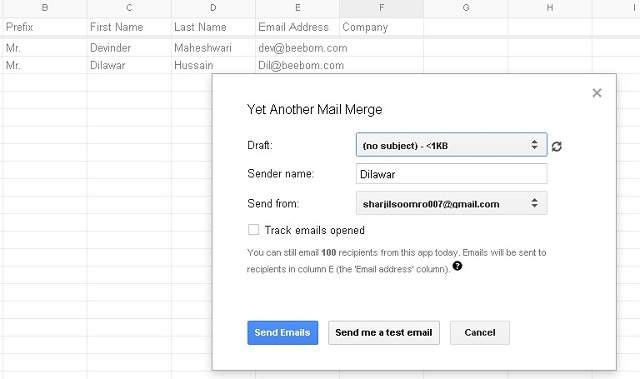Select the Prefix header cell
The height and width of the screenshot is (379, 640).
pos(45,27)
